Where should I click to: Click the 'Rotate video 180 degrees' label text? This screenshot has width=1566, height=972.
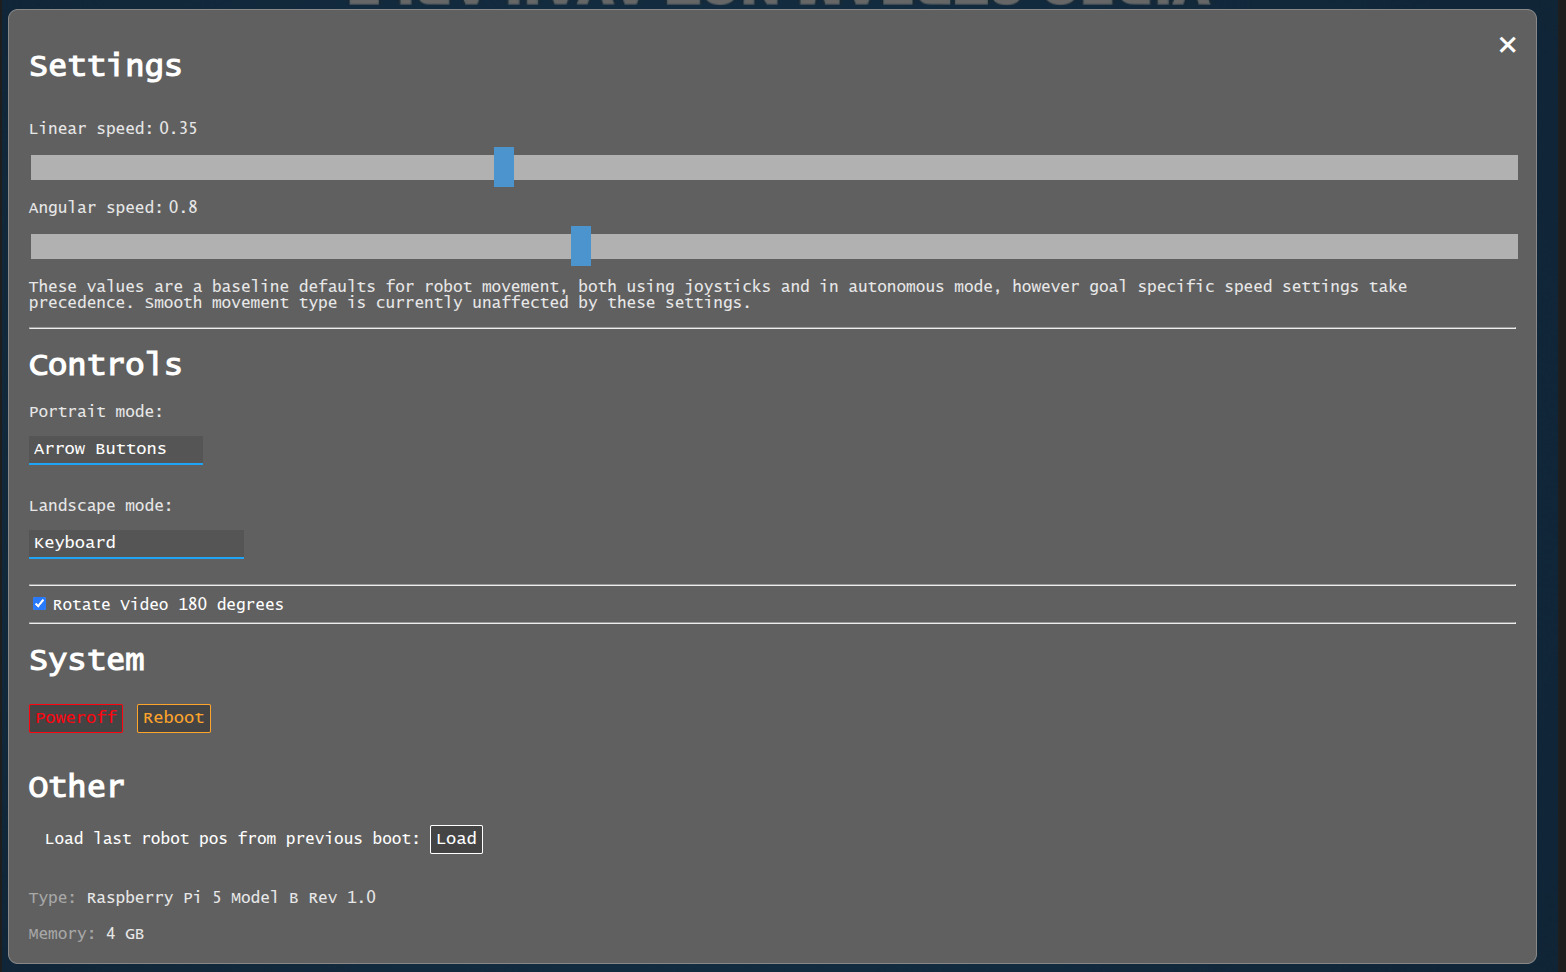coord(168,604)
